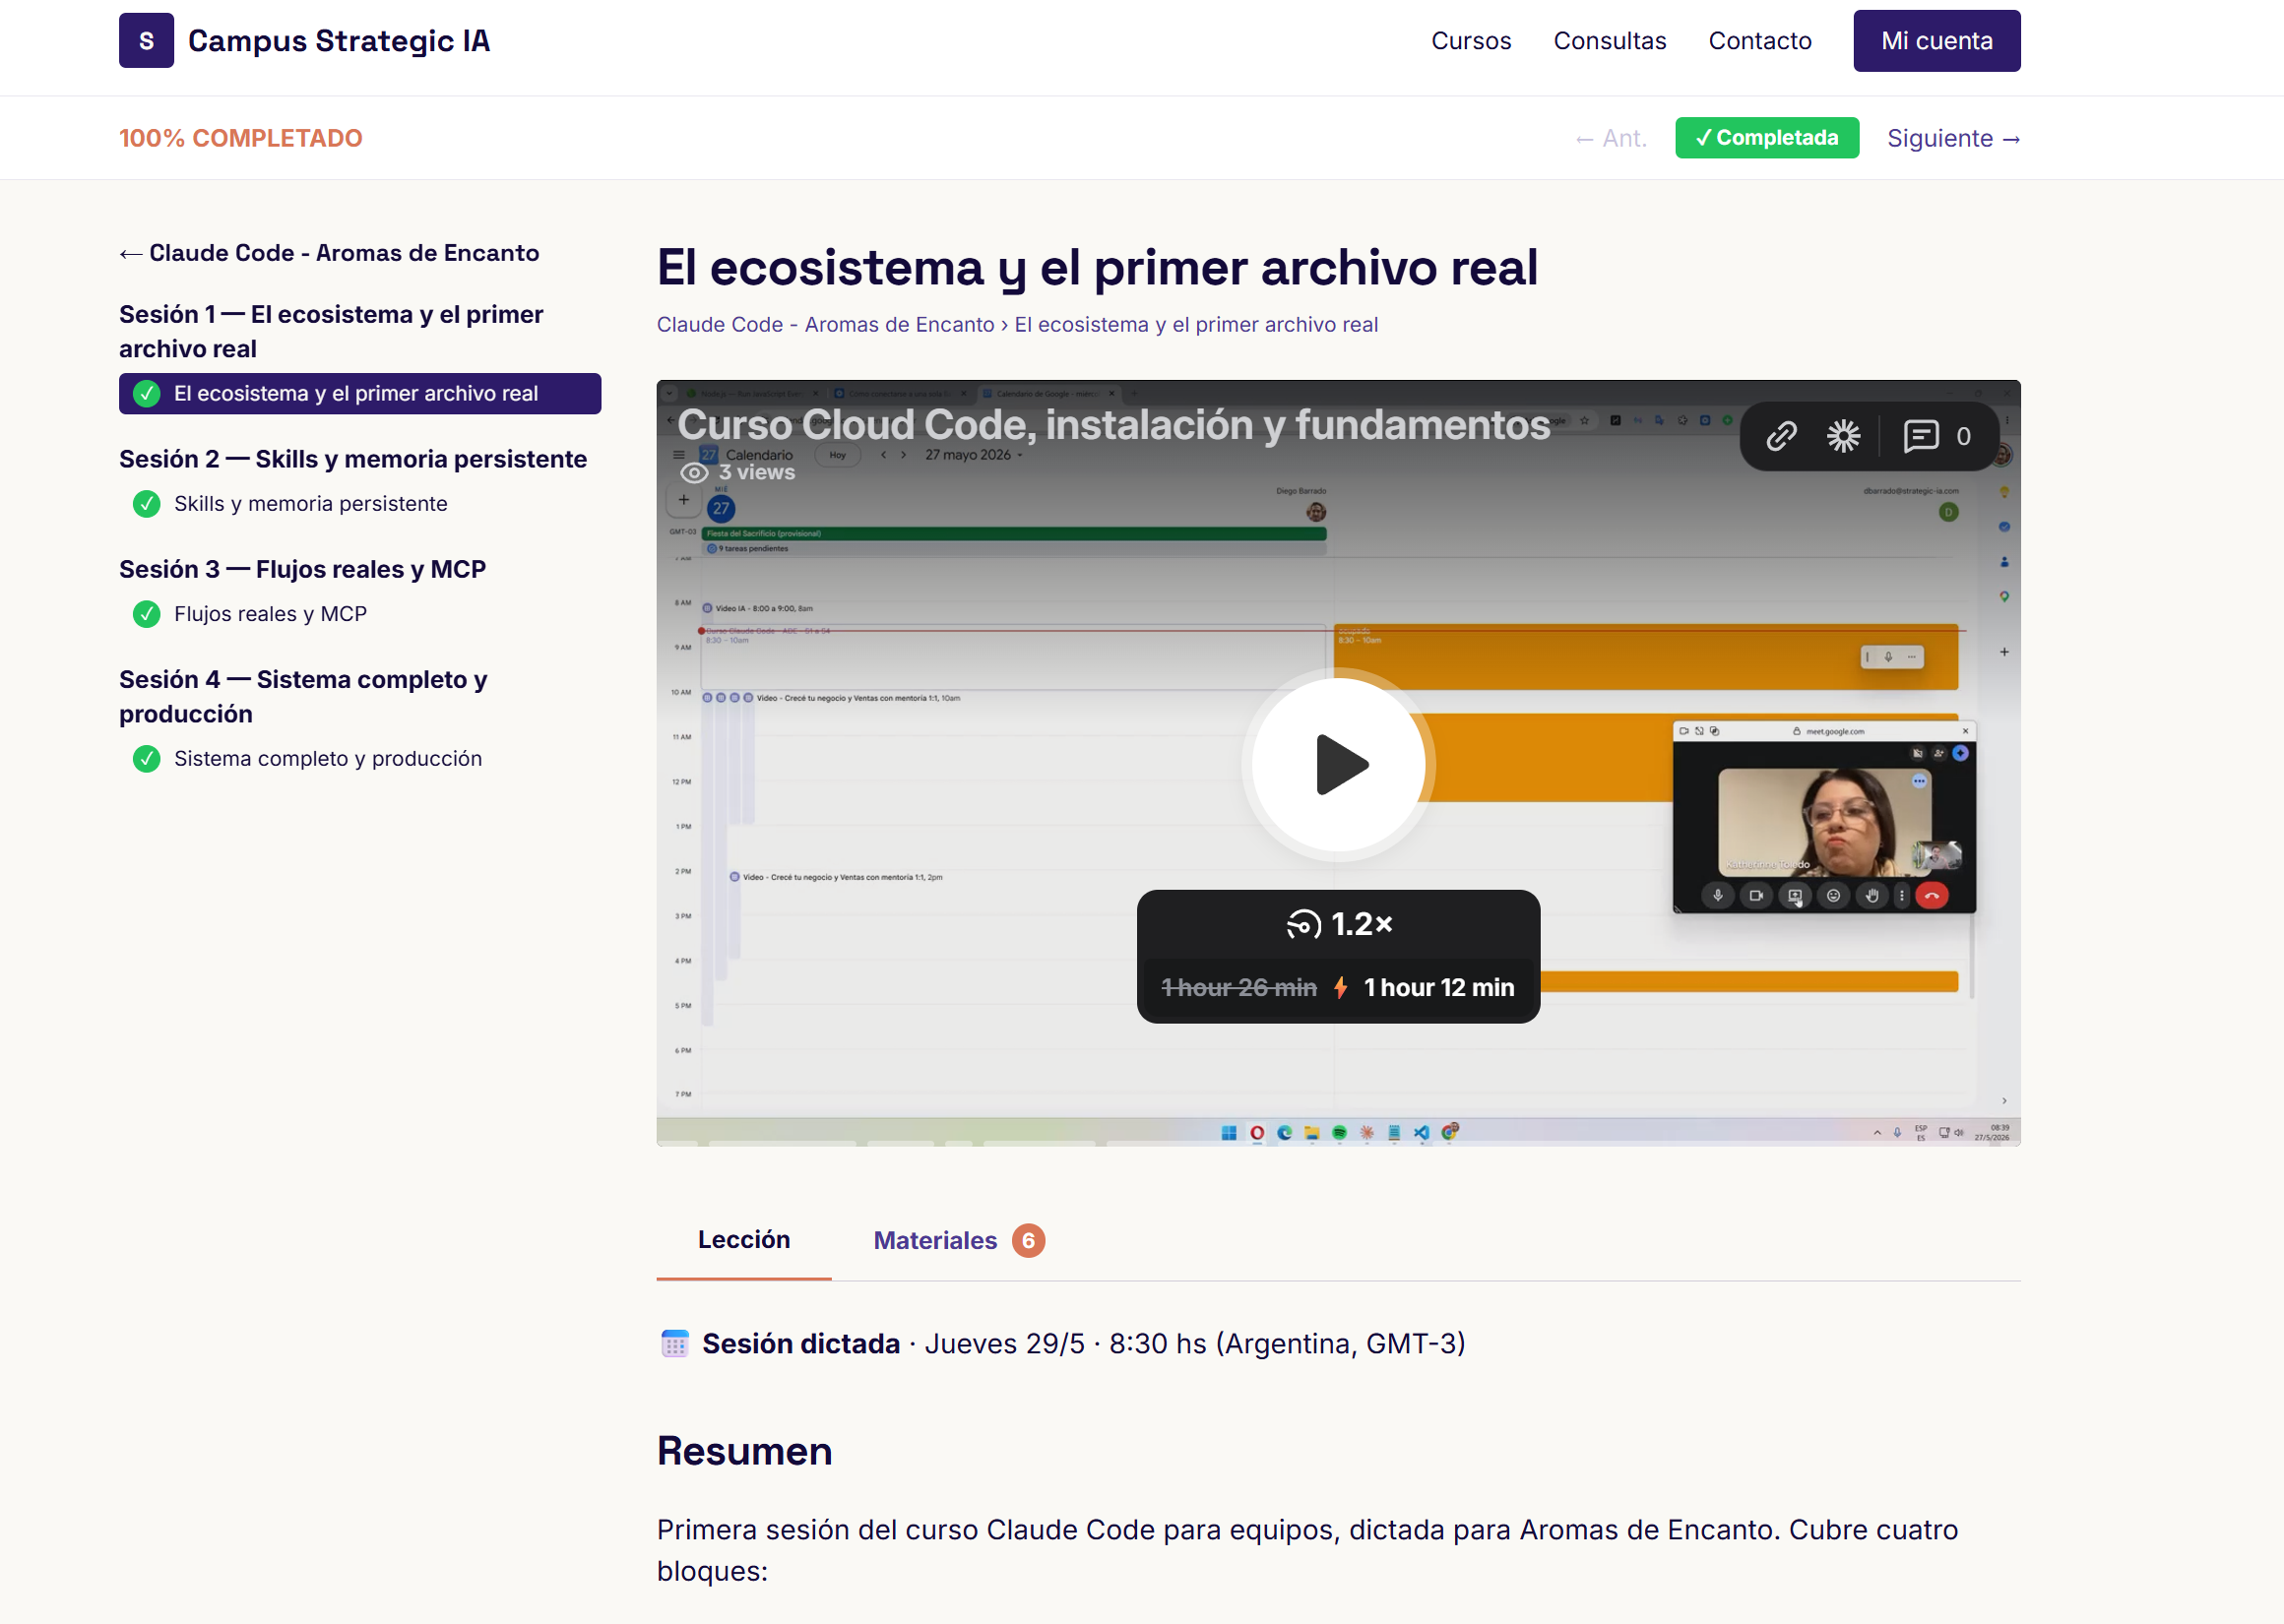Screen dimensions: 2284x1624
Task: Click the calendar icon beside Sesión dictada
Action: coord(675,1343)
